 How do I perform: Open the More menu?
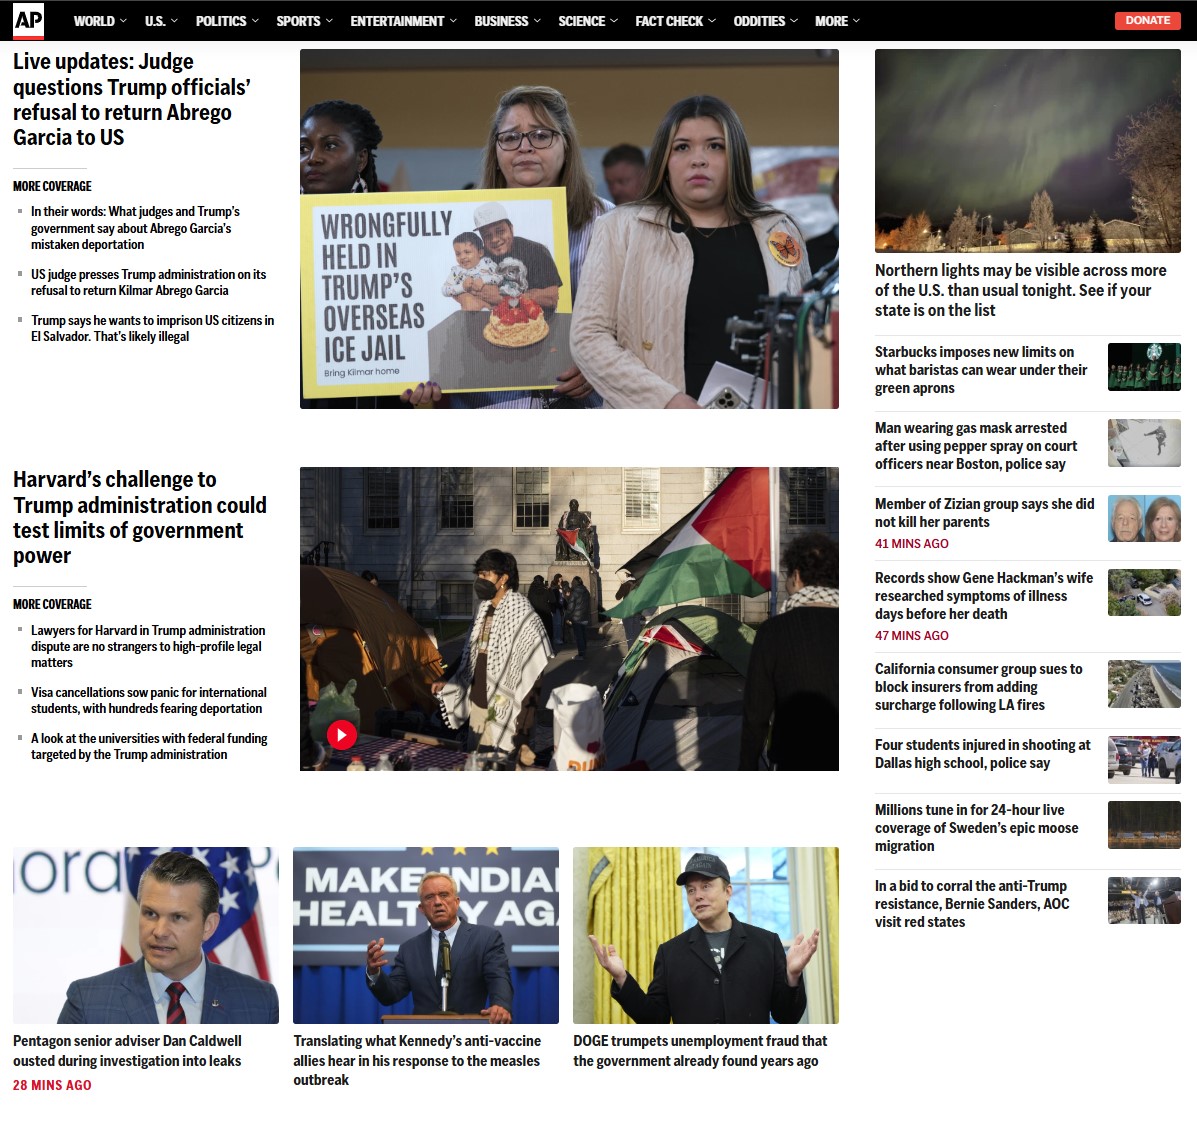[x=831, y=21]
